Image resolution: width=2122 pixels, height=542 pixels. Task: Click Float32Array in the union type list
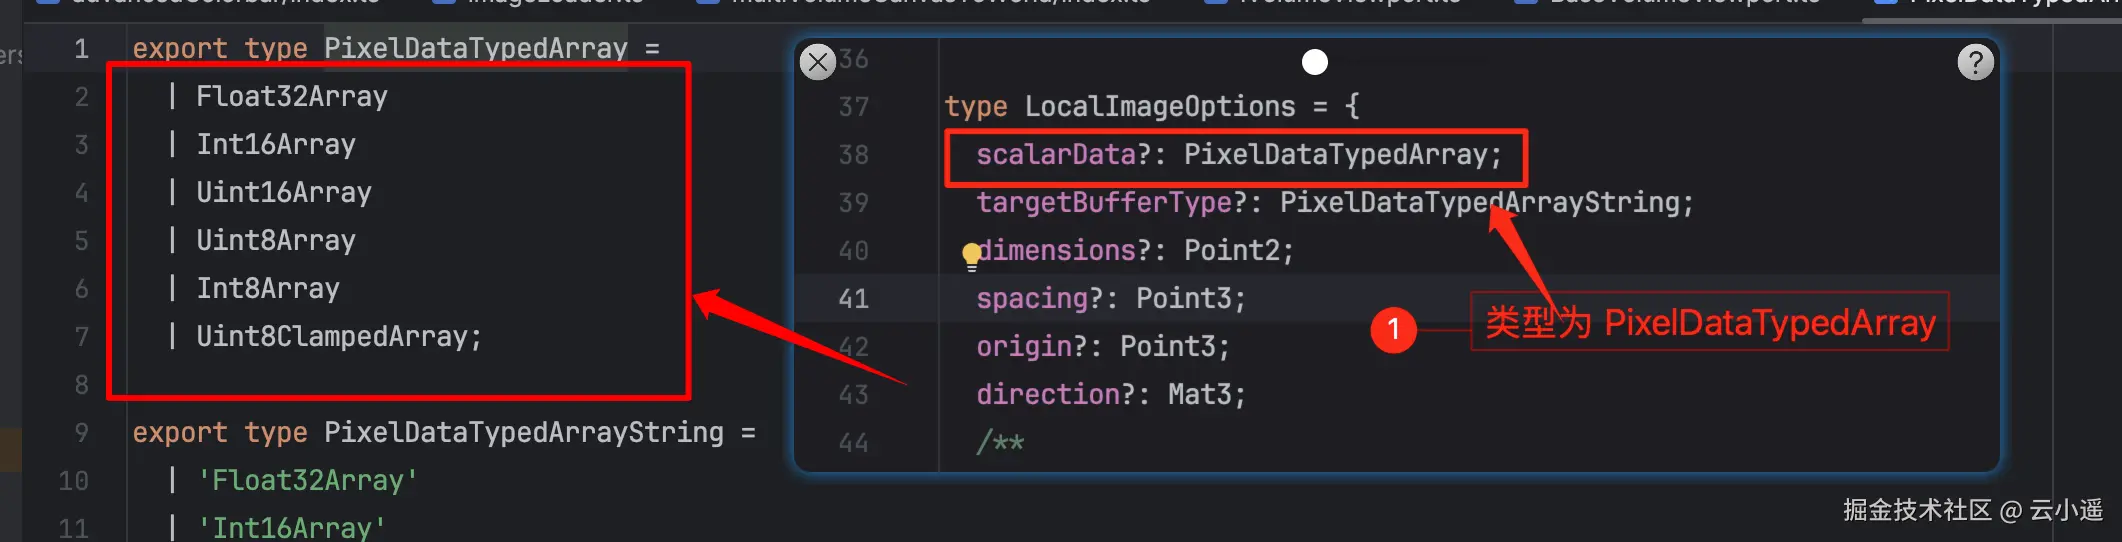(x=292, y=97)
